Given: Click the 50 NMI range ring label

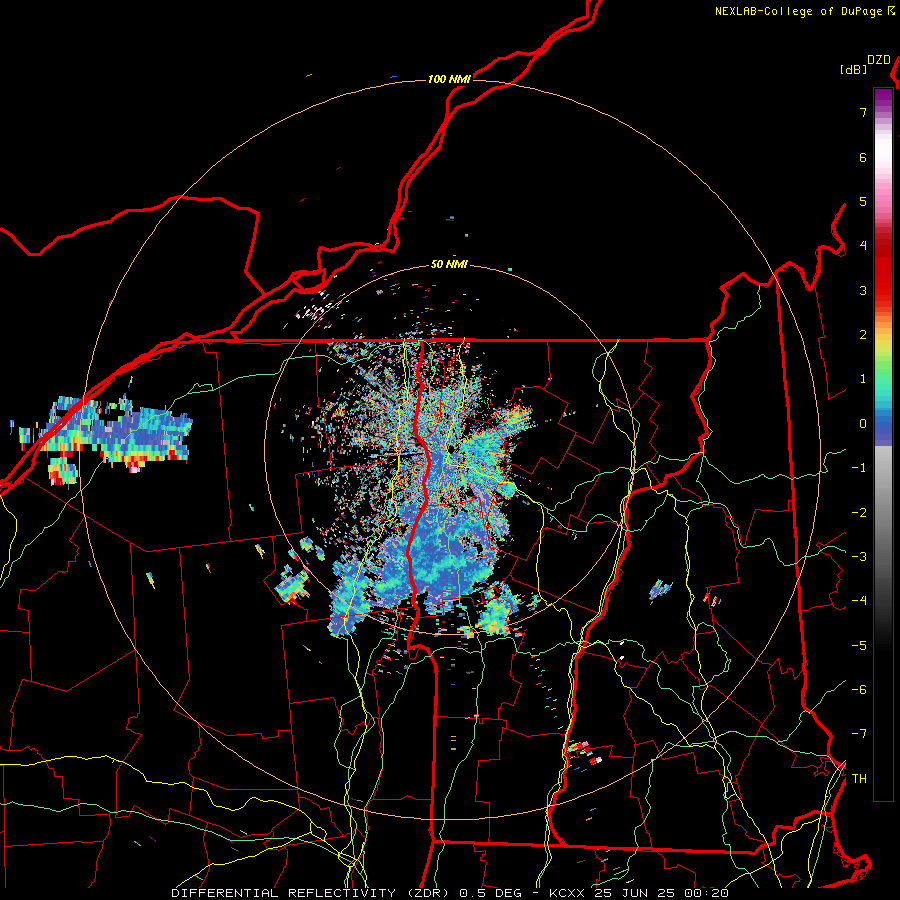Looking at the screenshot, I should click(449, 264).
